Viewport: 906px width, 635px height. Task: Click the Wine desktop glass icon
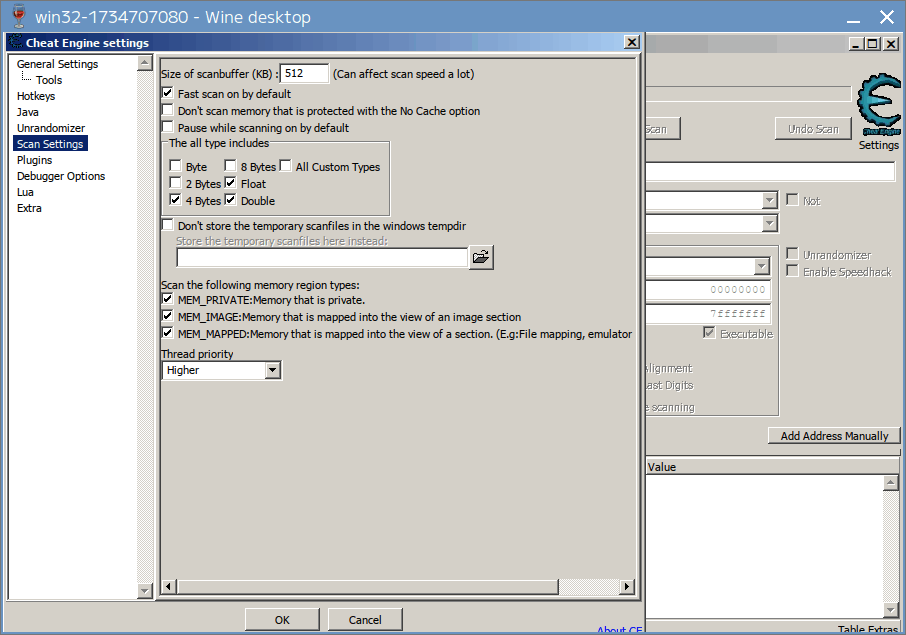pyautogui.click(x=19, y=16)
